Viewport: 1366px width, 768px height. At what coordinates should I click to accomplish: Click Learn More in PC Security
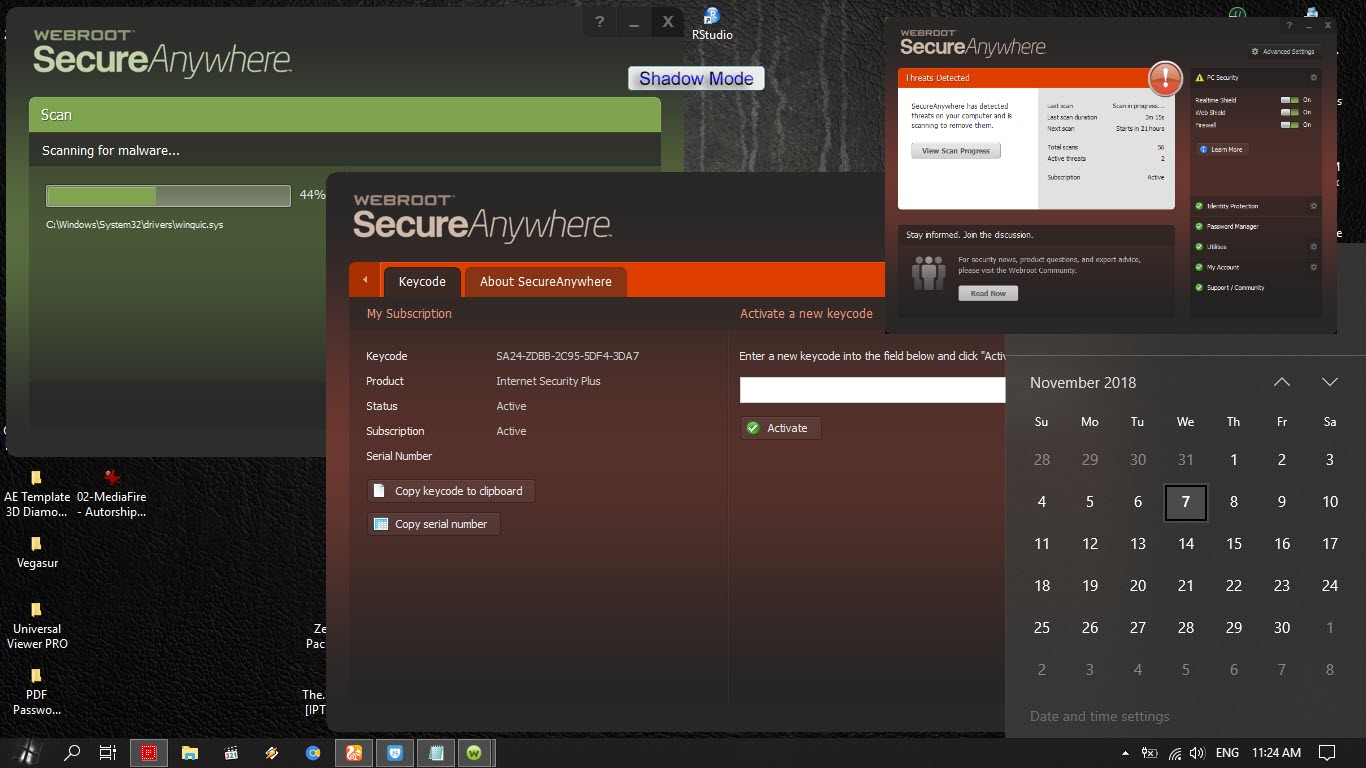tap(1221, 149)
